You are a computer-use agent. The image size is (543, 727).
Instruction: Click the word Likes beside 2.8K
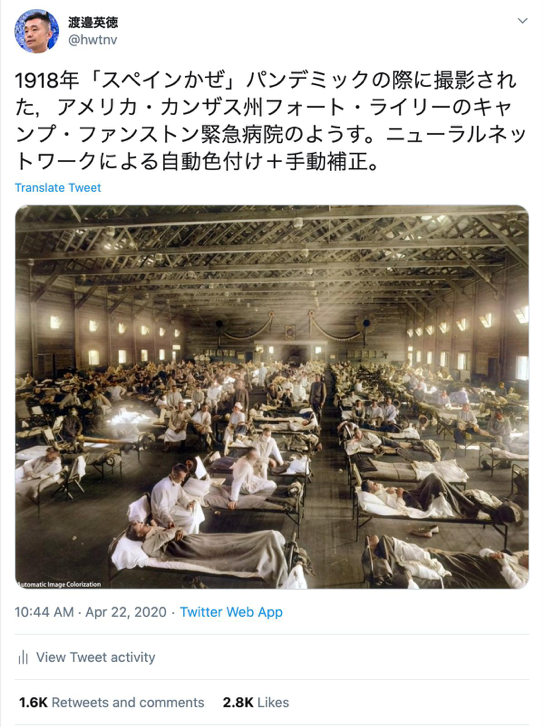(273, 702)
